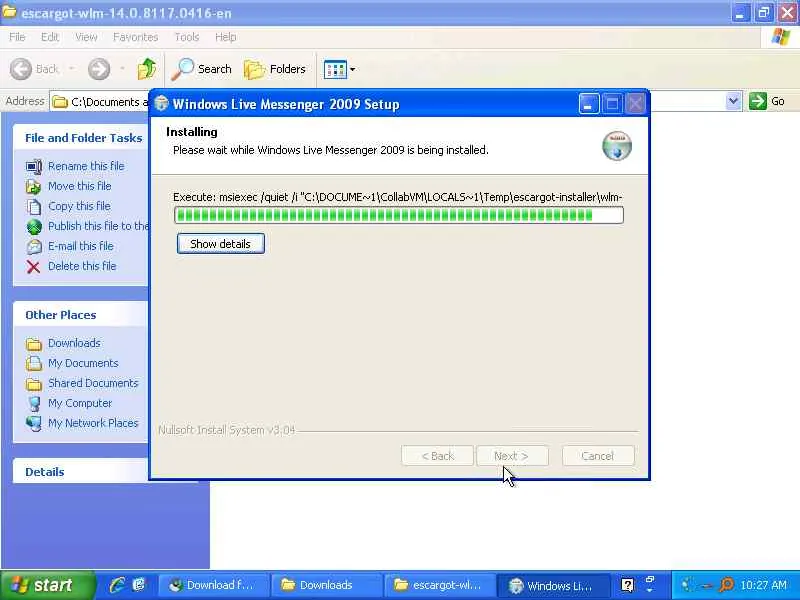Go up one folder level icon
The width and height of the screenshot is (800, 600).
[x=147, y=69]
